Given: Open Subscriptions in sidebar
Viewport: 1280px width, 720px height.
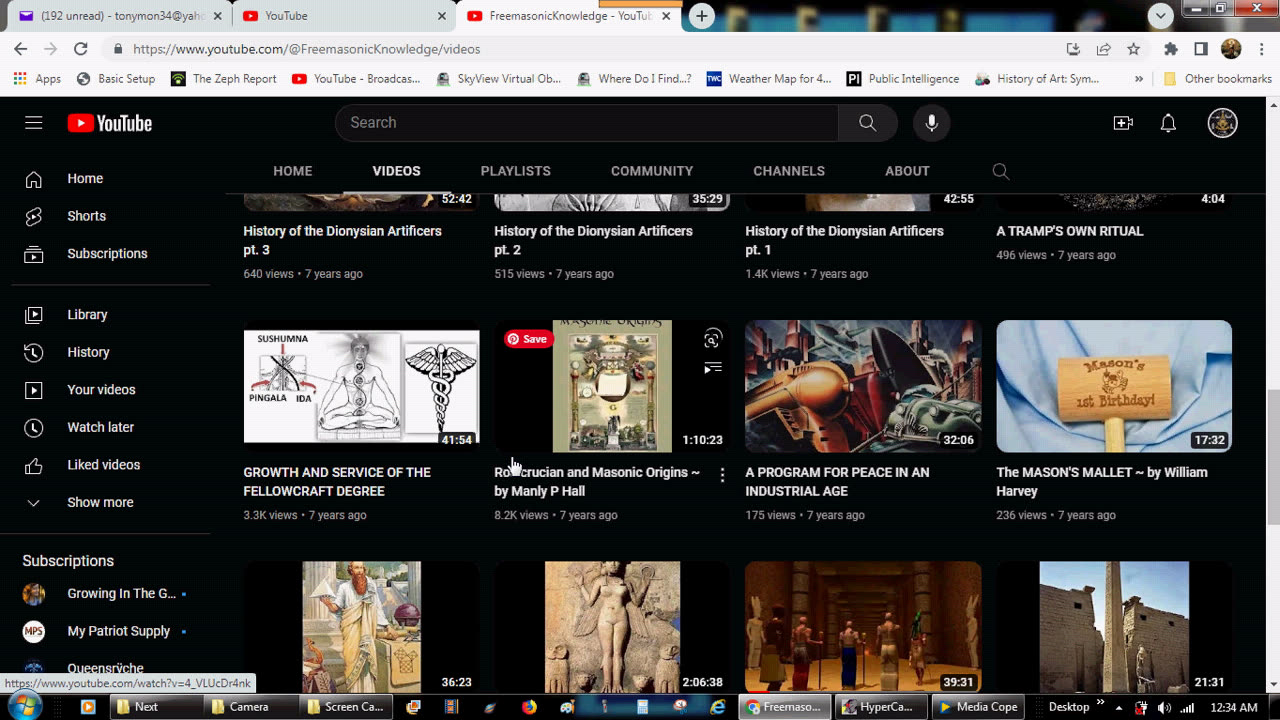Looking at the screenshot, I should click(105, 253).
